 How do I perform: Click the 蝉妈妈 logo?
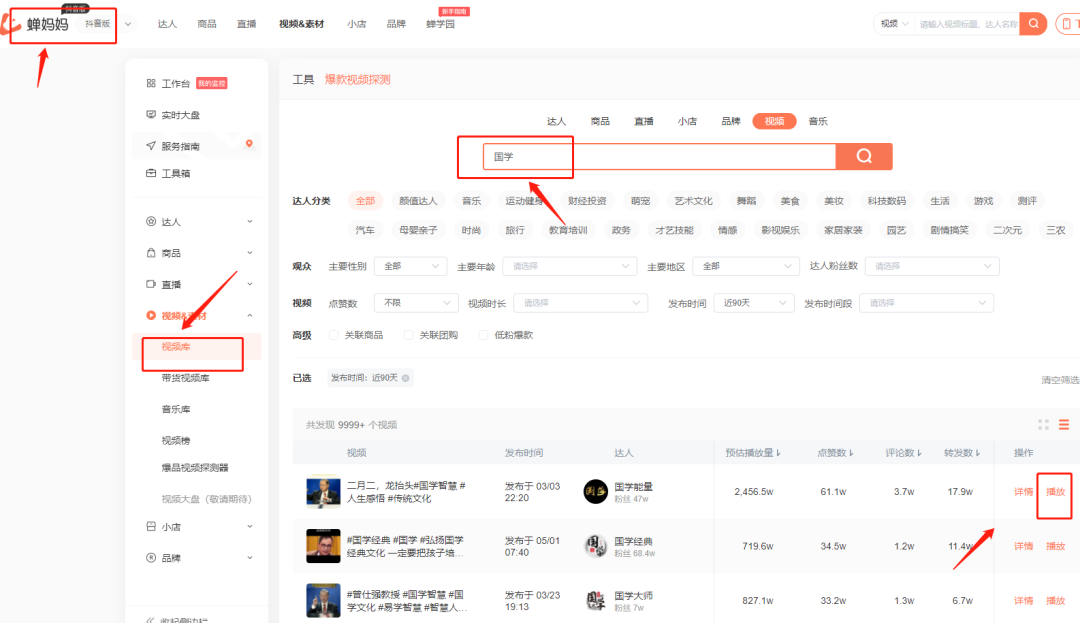tap(36, 24)
